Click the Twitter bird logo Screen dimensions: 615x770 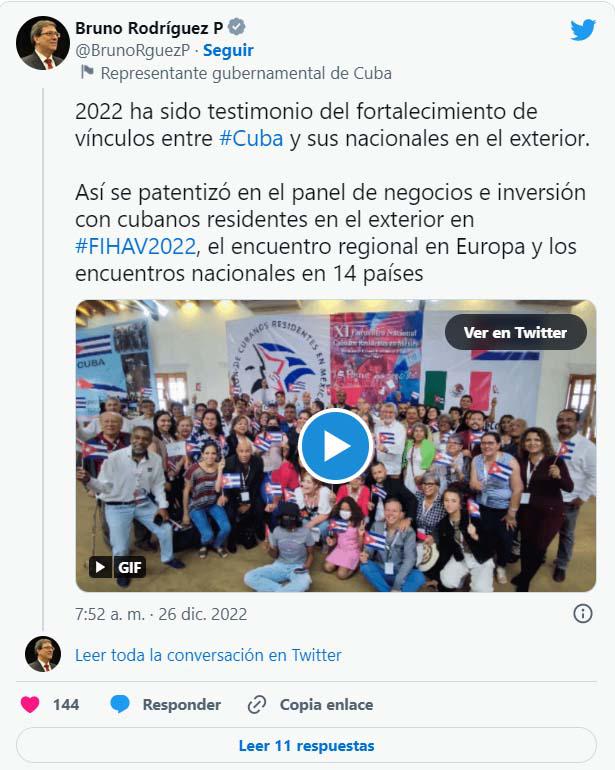583,30
